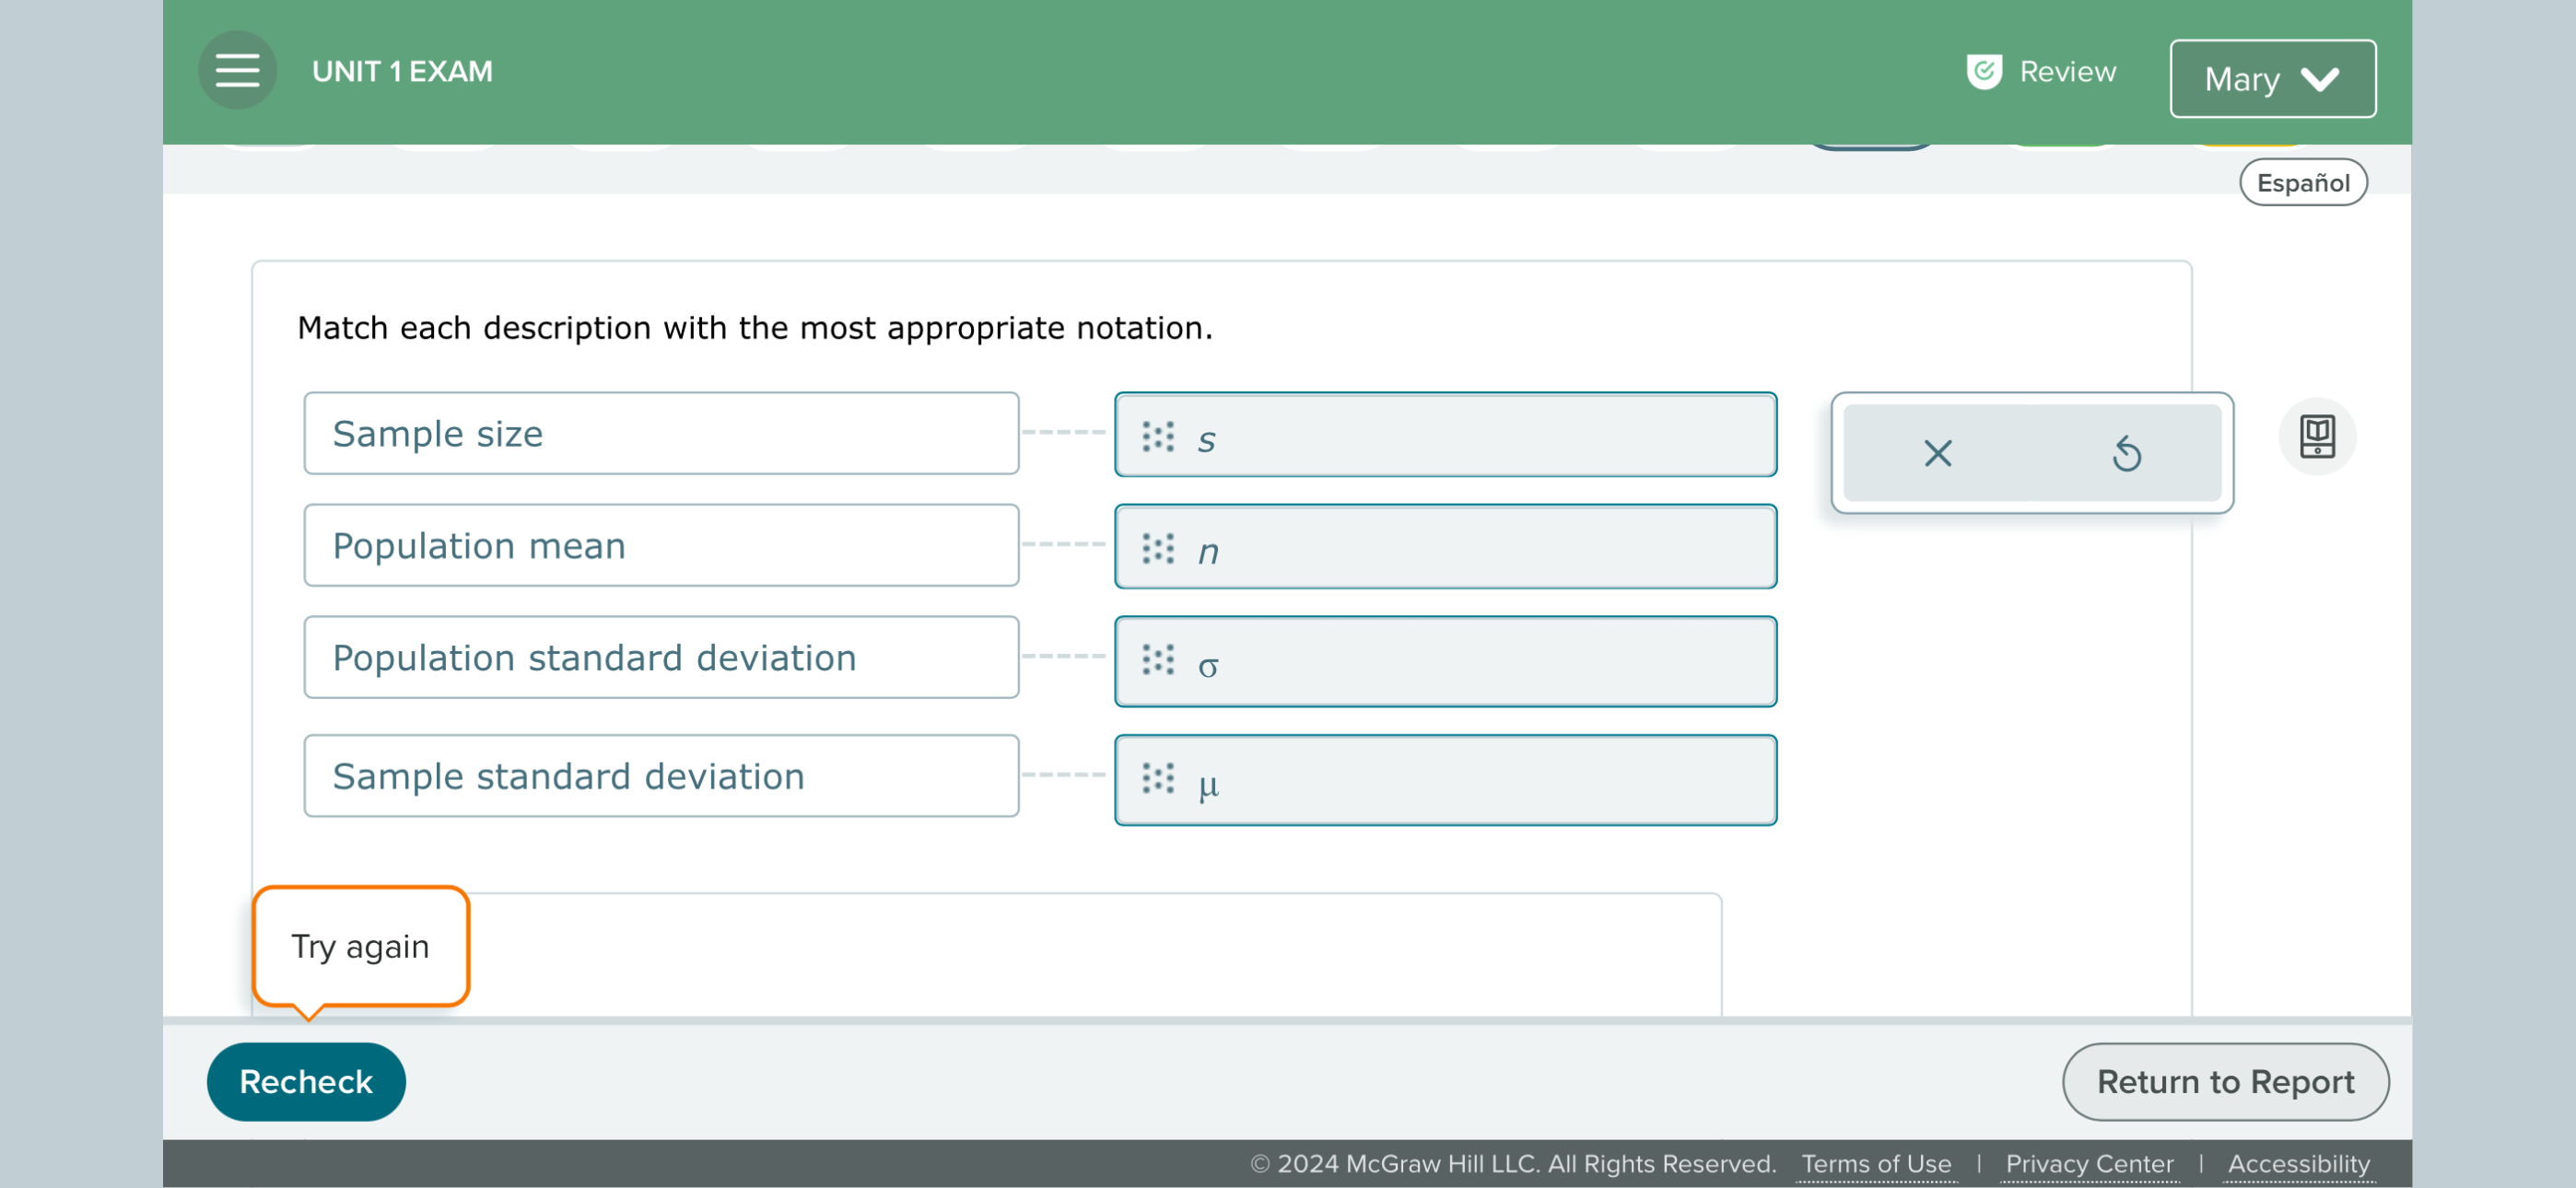The image size is (2576, 1188).
Task: Select the Sample size description box
Action: point(661,434)
